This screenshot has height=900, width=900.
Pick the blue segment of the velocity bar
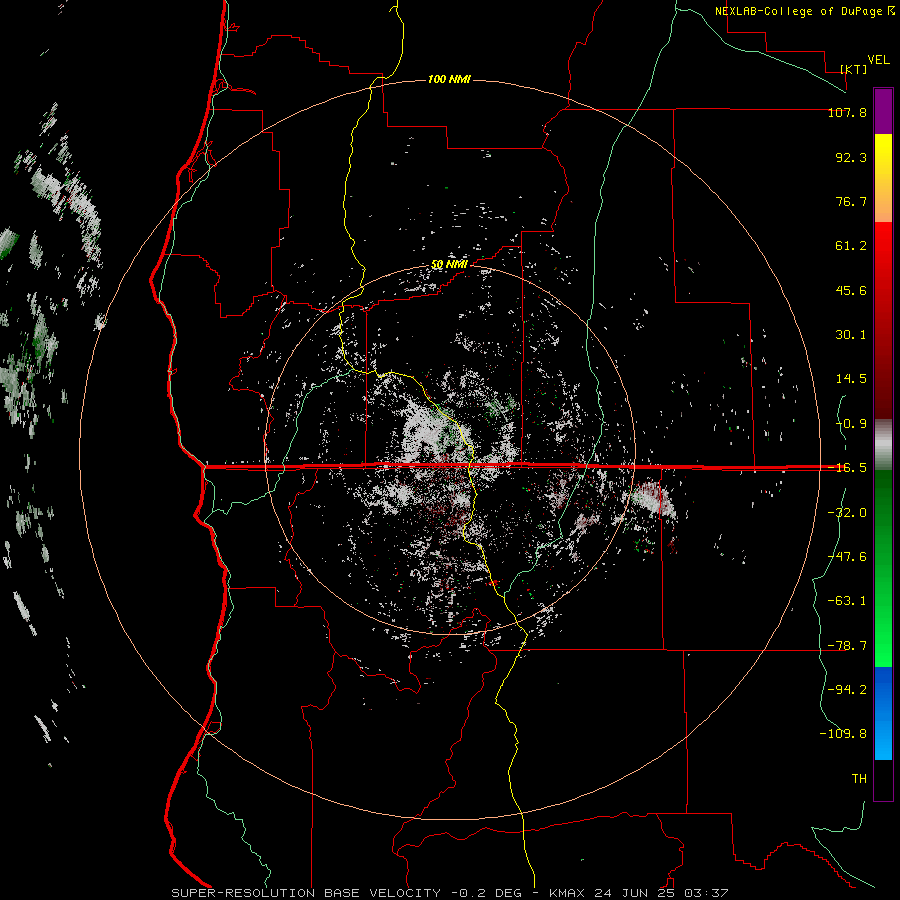883,713
